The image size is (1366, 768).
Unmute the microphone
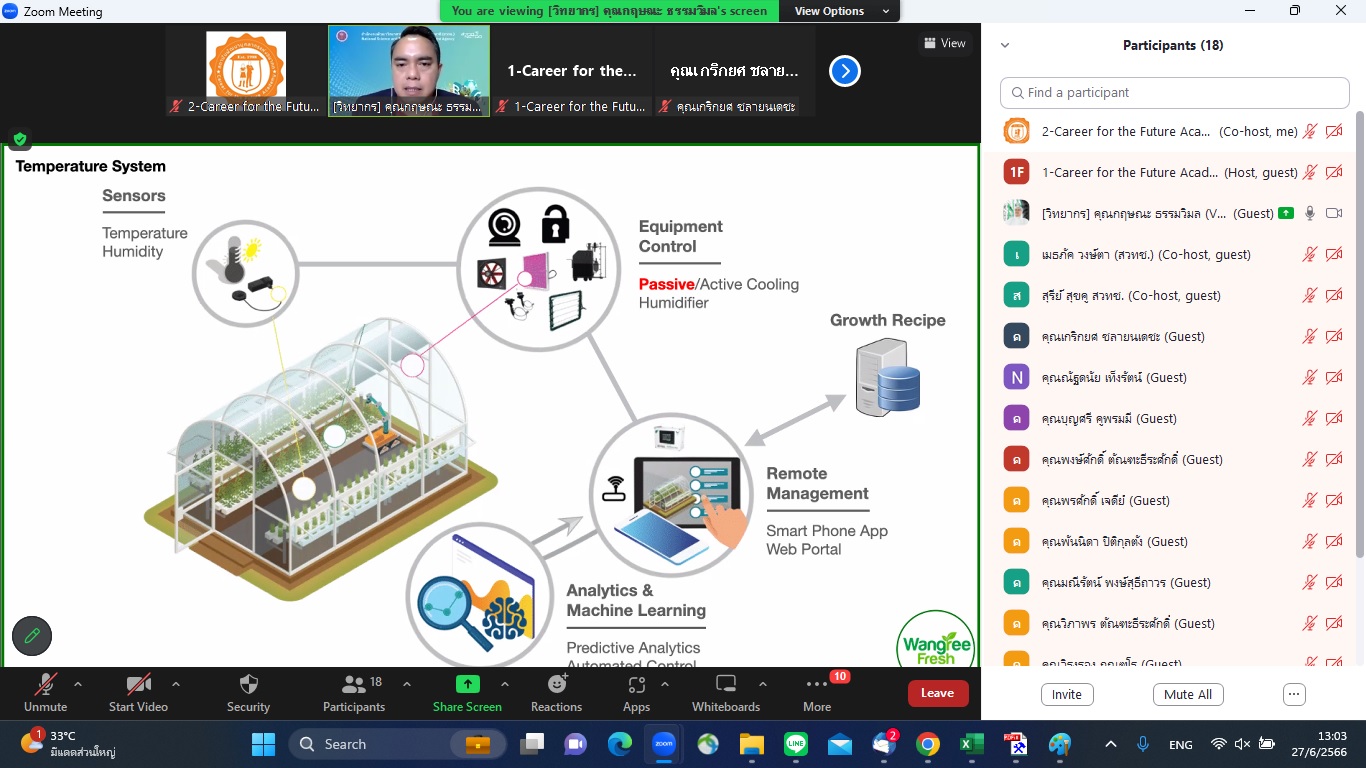(x=45, y=685)
